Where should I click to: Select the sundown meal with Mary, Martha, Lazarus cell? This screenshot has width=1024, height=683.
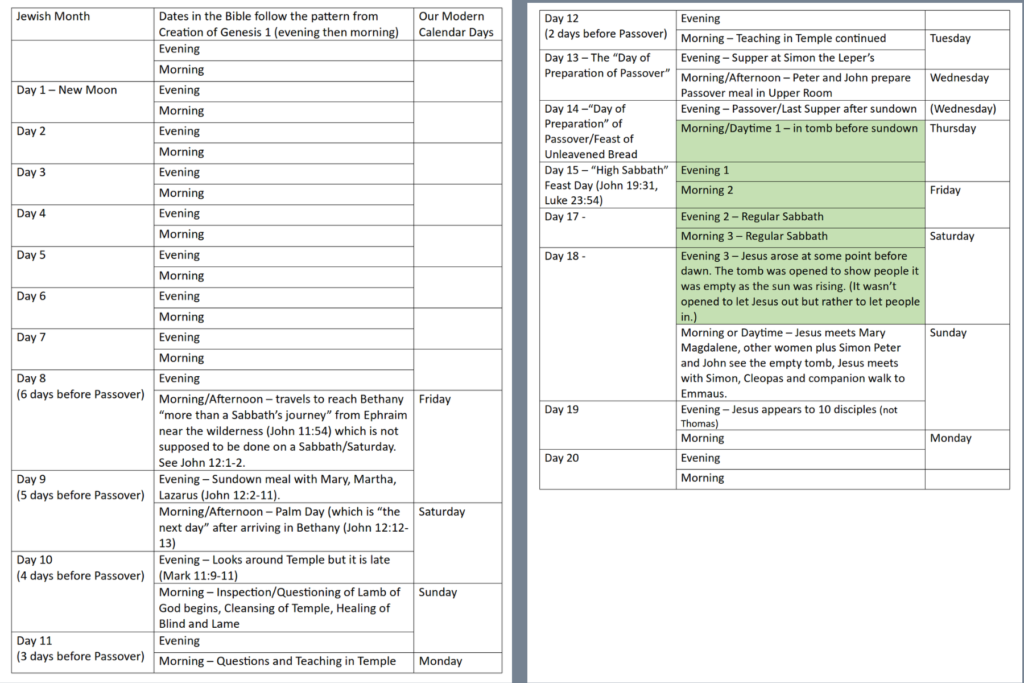point(284,486)
